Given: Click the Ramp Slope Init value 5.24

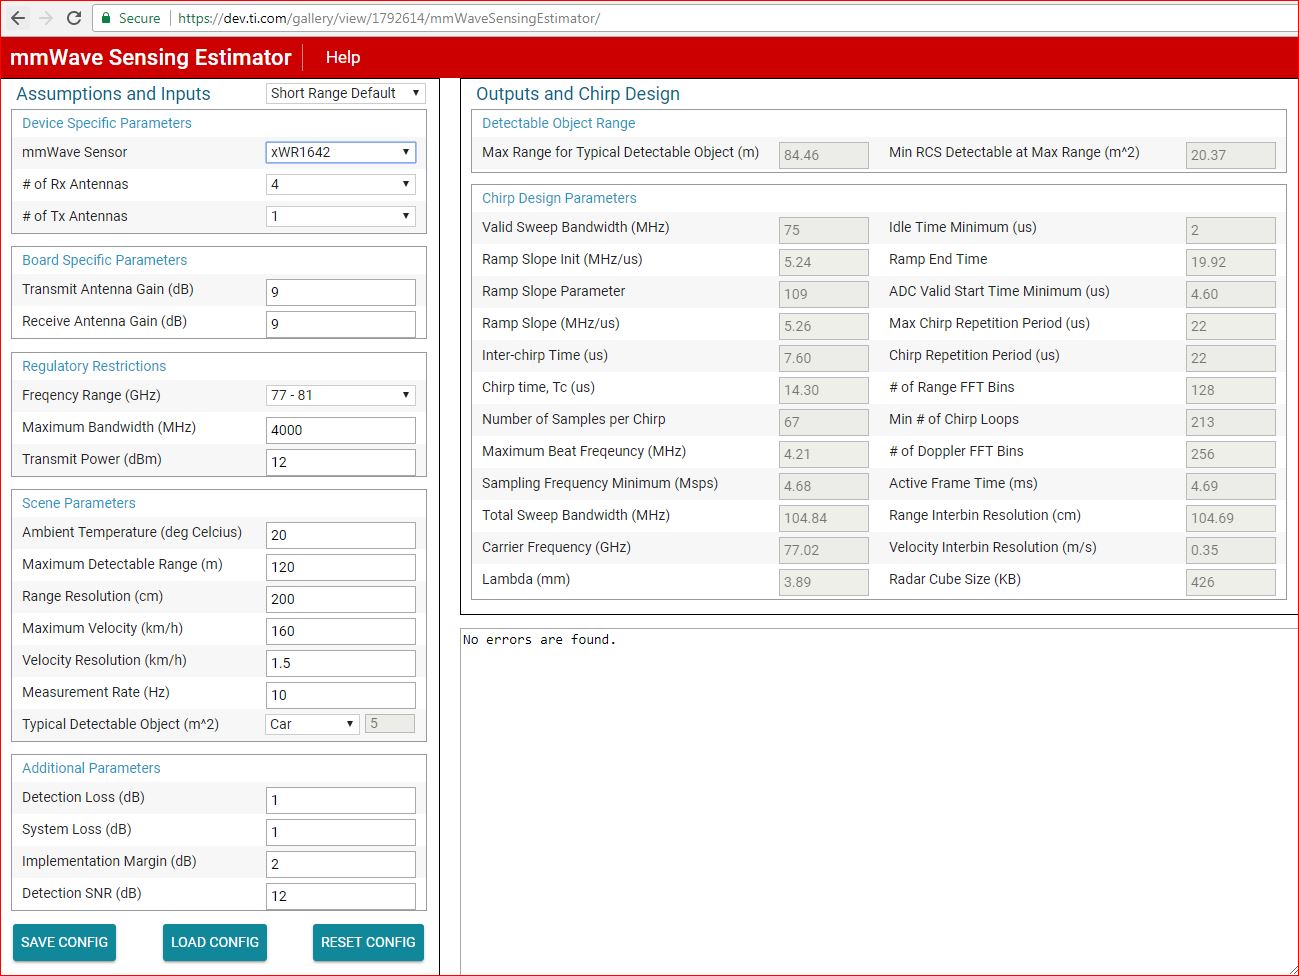Looking at the screenshot, I should tap(824, 262).
